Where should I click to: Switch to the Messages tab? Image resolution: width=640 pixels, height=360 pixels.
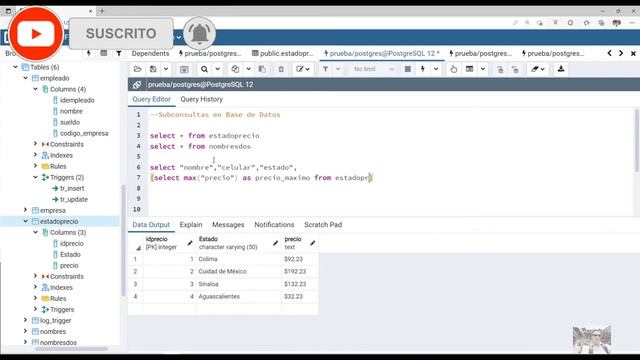228,224
